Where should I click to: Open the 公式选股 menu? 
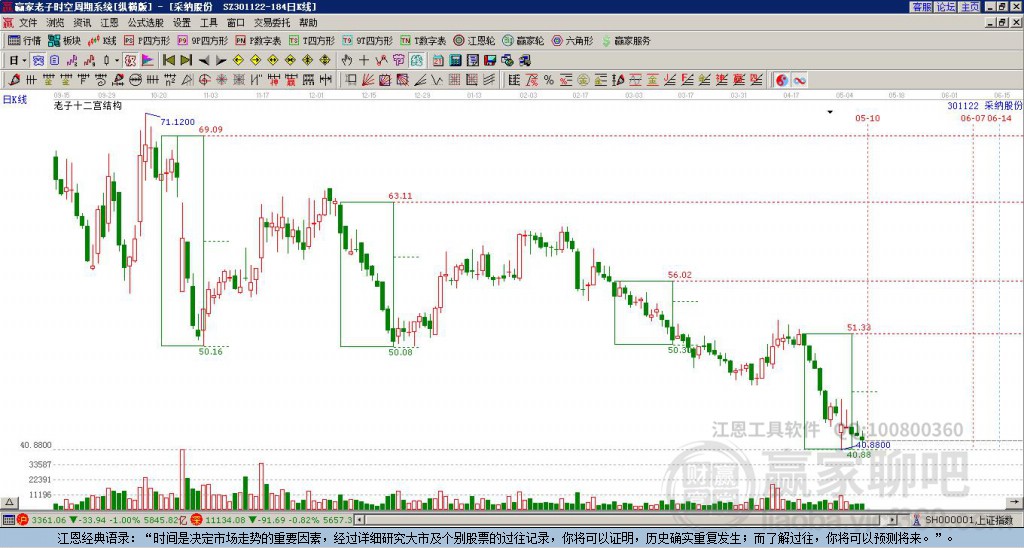click(146, 23)
